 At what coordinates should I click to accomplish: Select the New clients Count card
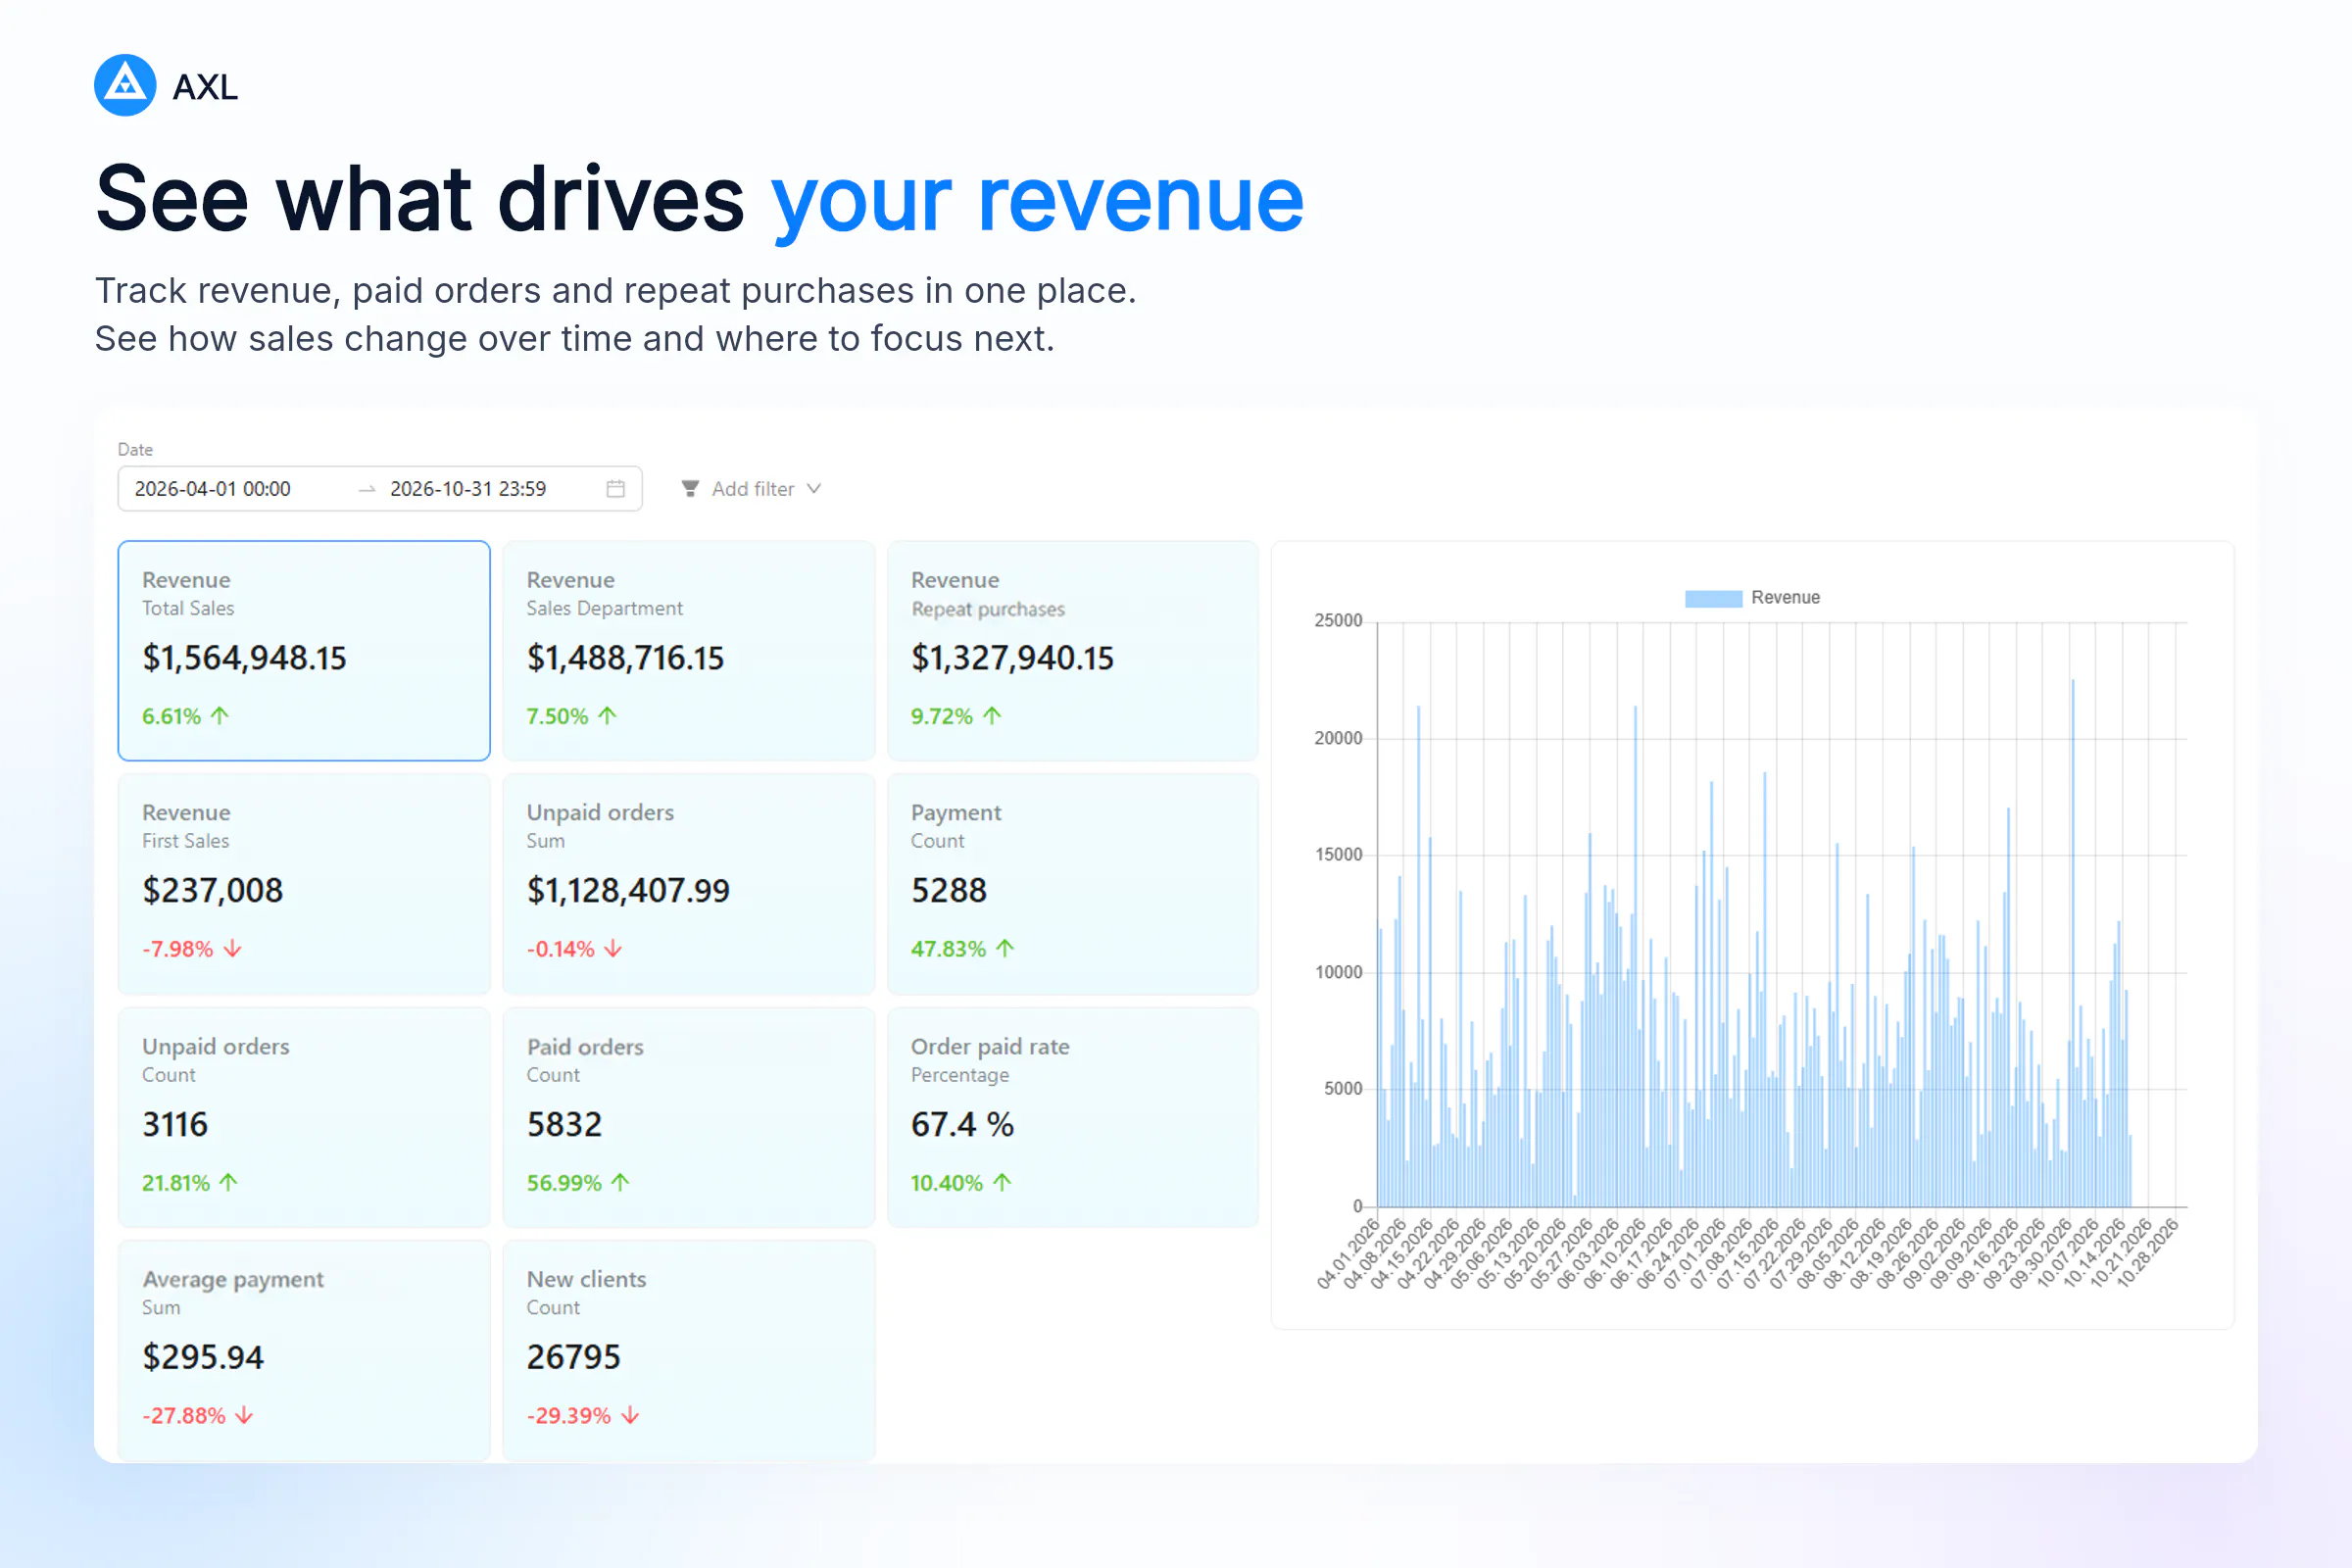click(x=689, y=1351)
